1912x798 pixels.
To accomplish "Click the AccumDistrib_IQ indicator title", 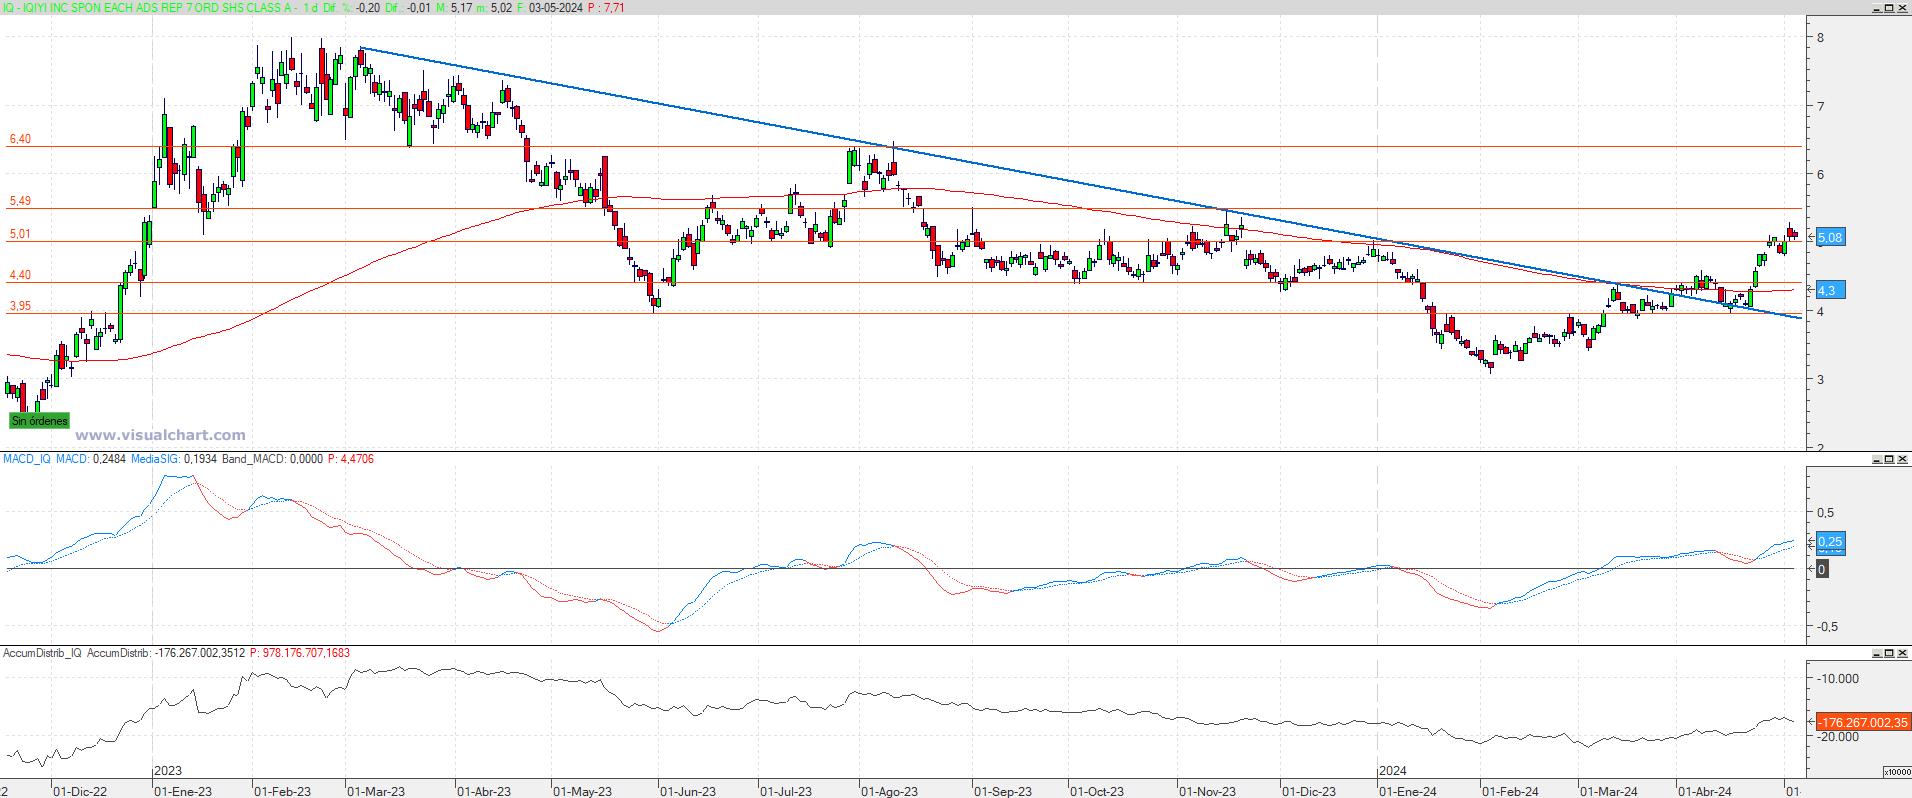I will coord(42,653).
